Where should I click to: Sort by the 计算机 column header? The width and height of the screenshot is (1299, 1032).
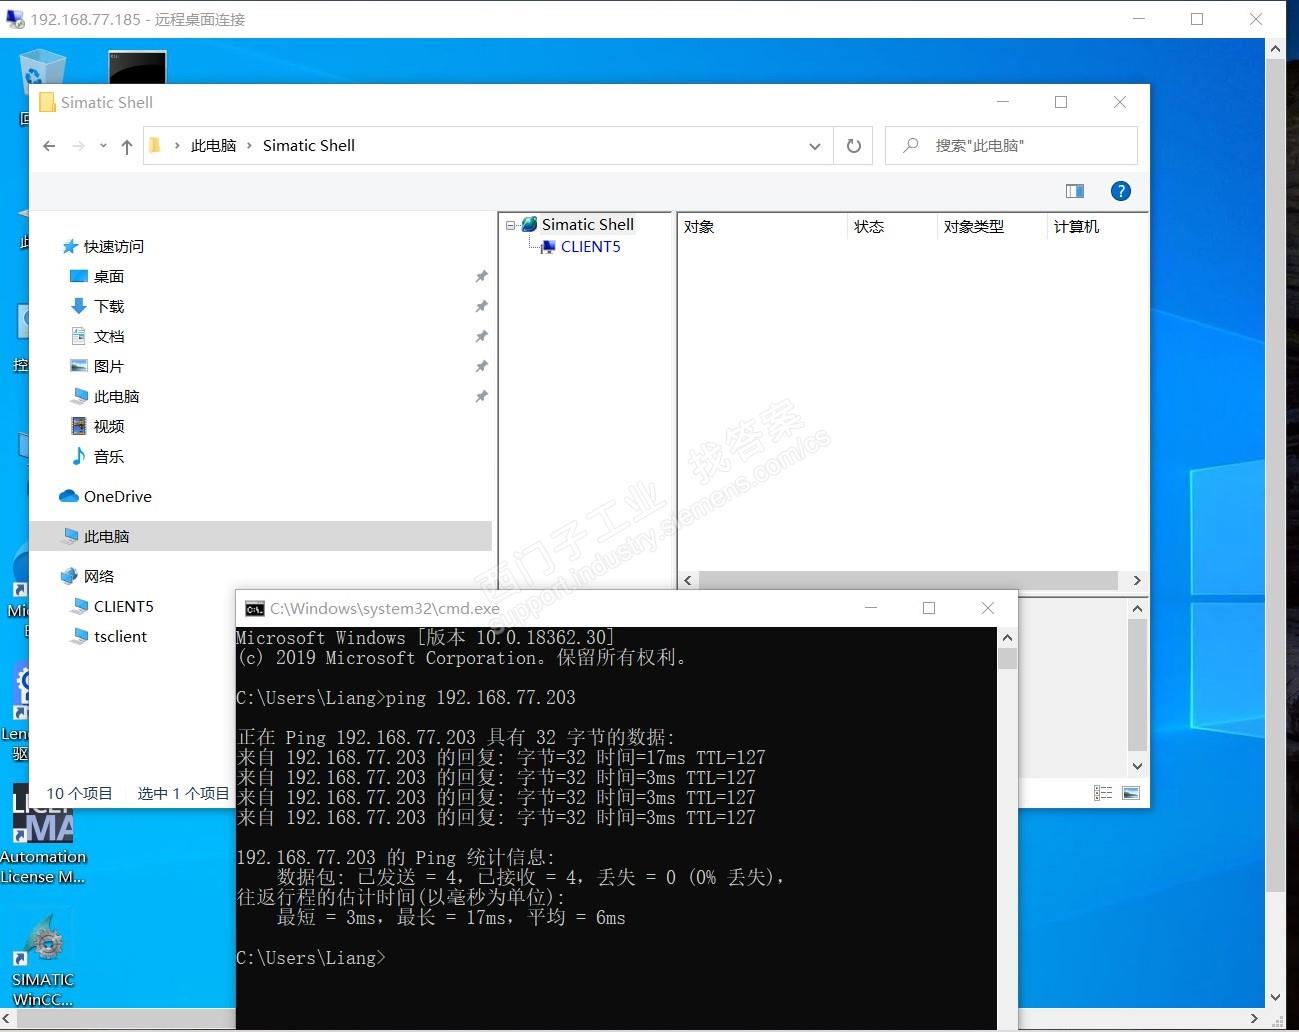pyautogui.click(x=1096, y=227)
